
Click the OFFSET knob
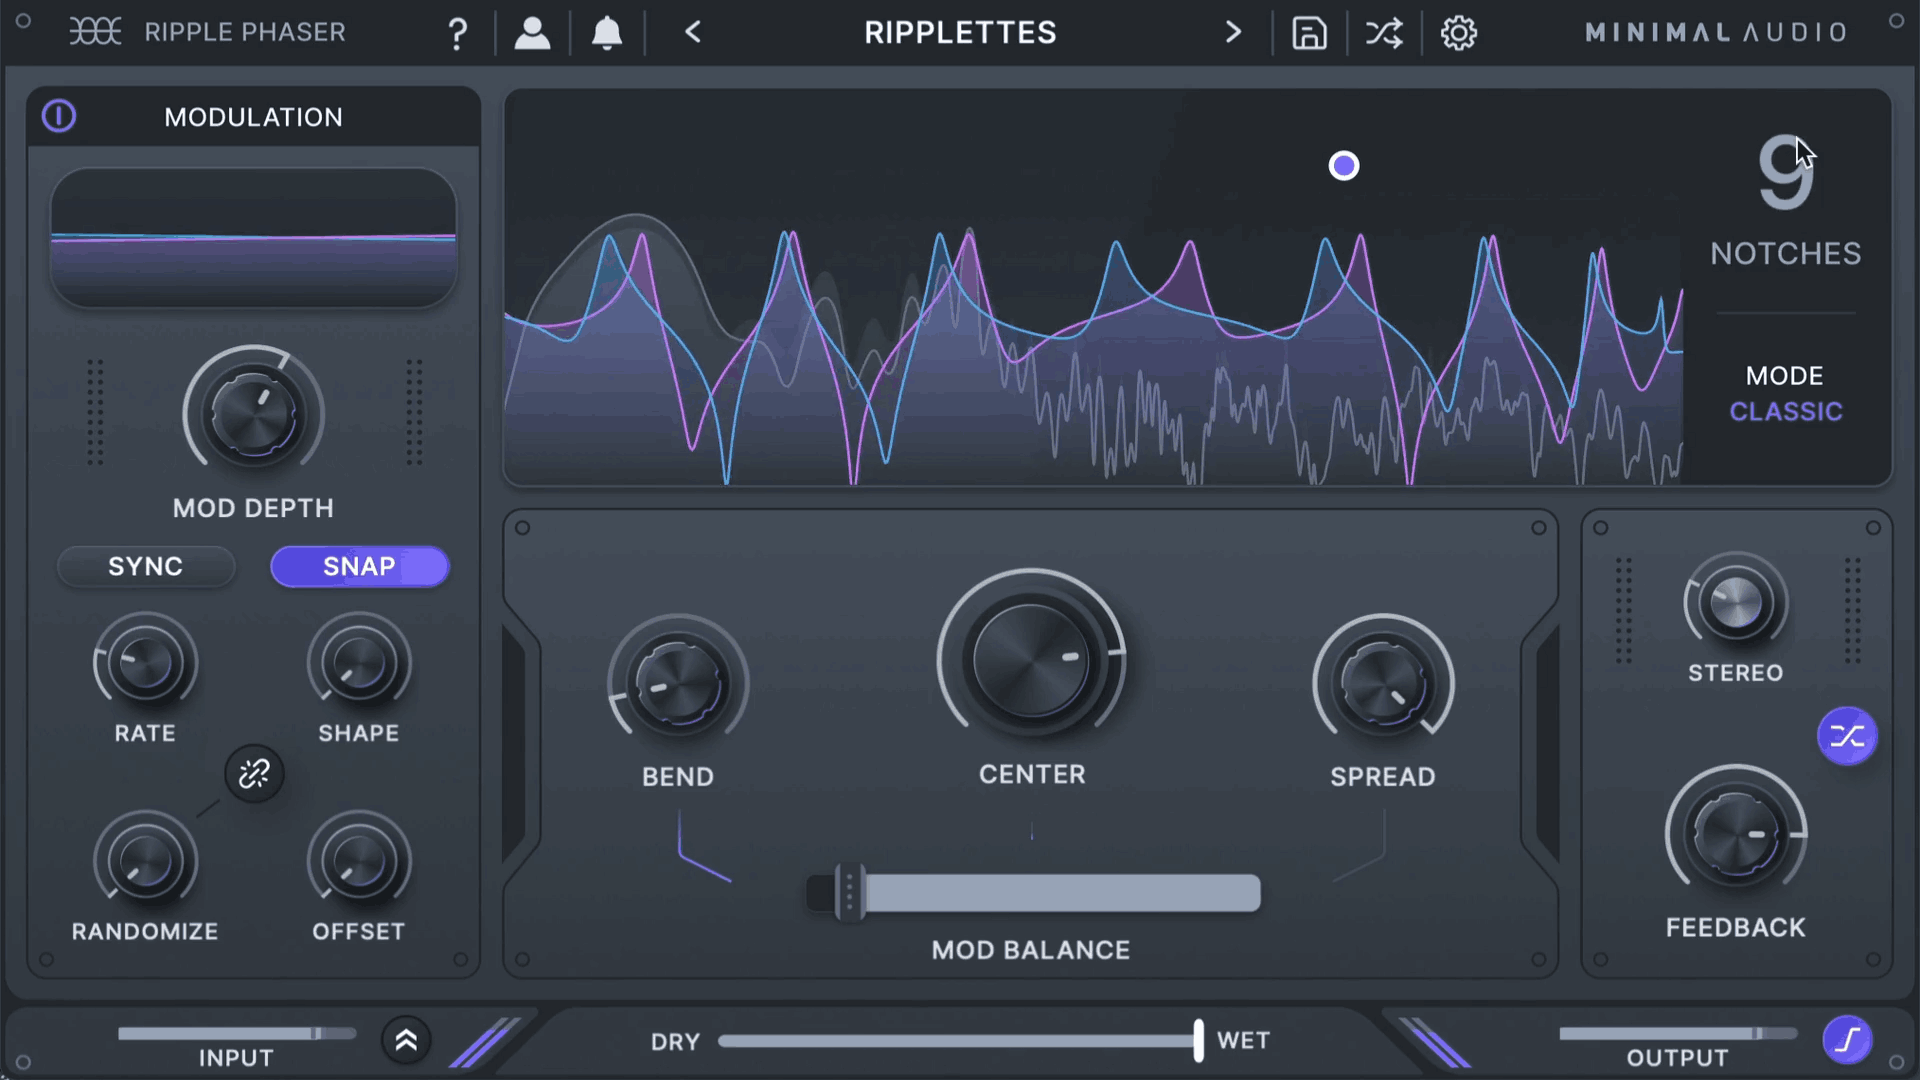point(359,860)
